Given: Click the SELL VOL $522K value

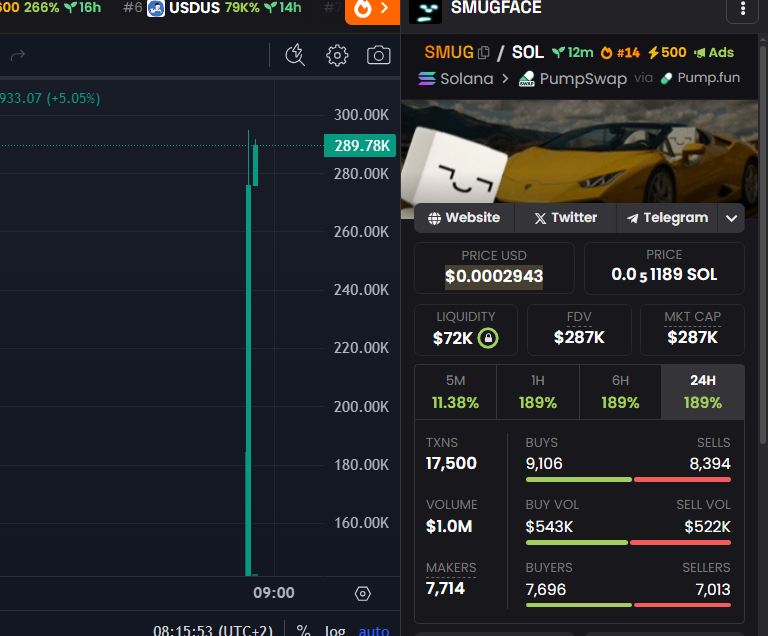Looking at the screenshot, I should point(707,527).
